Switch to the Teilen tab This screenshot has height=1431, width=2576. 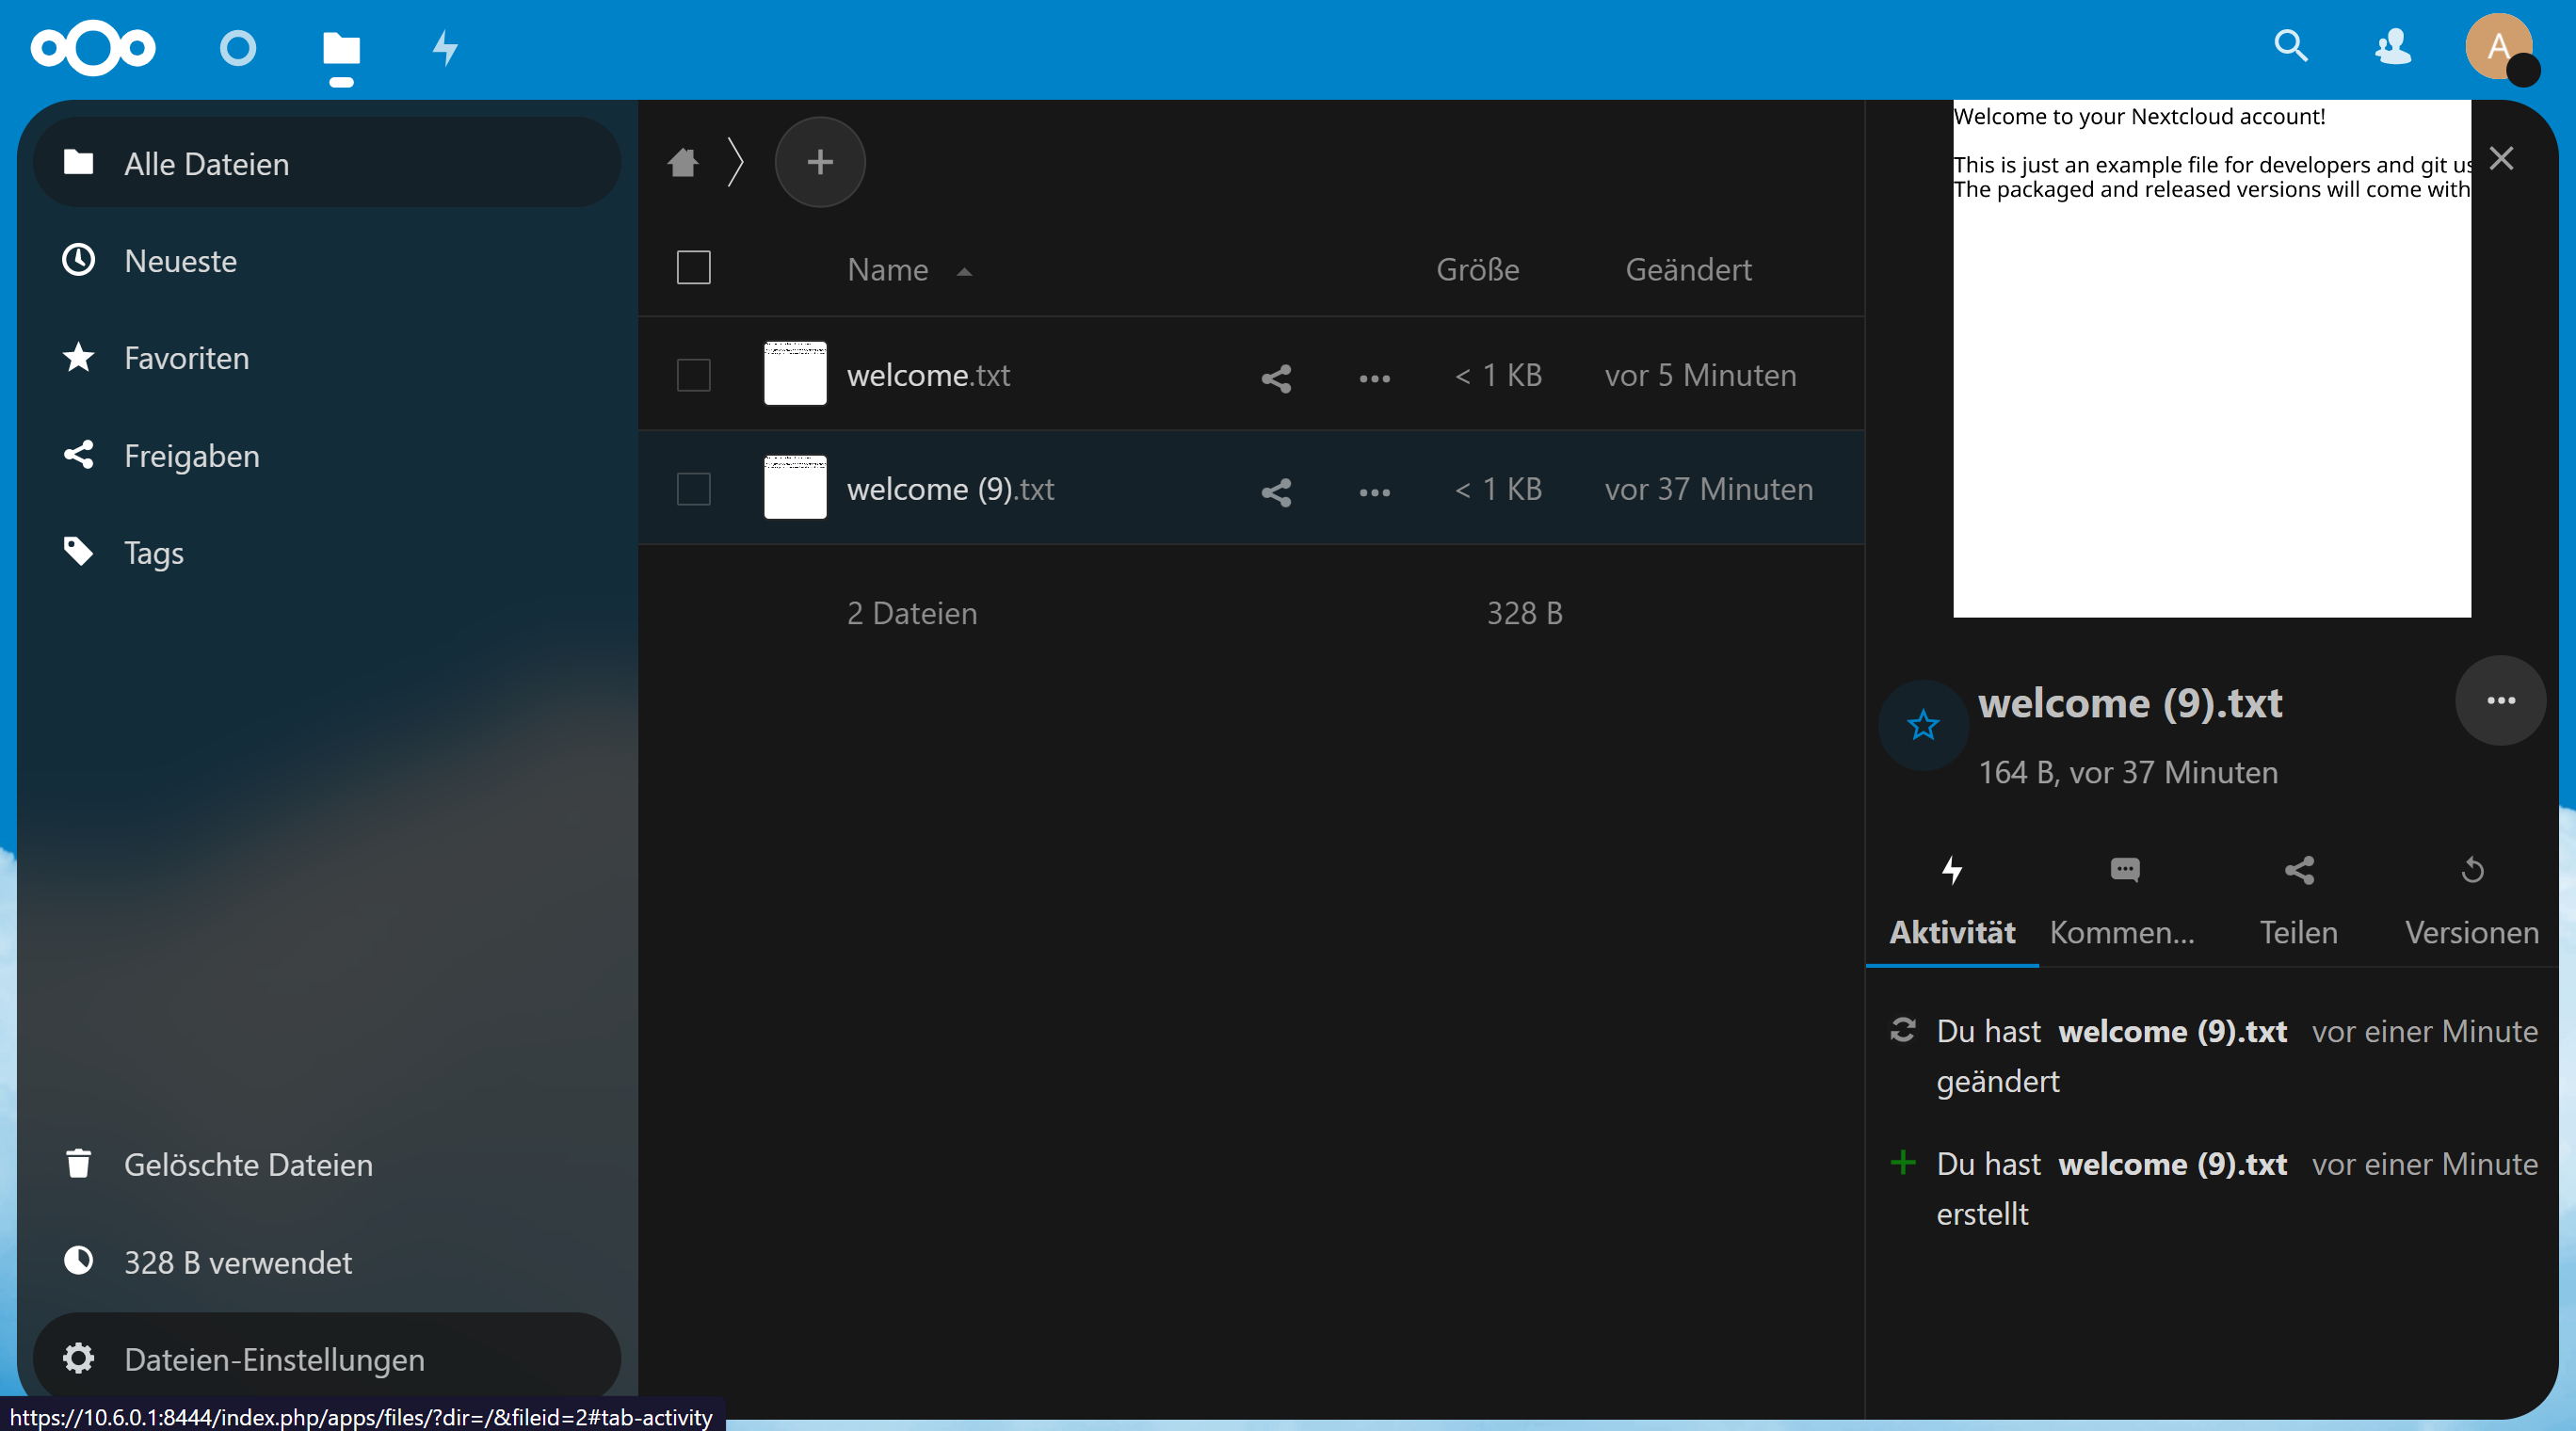point(2298,900)
